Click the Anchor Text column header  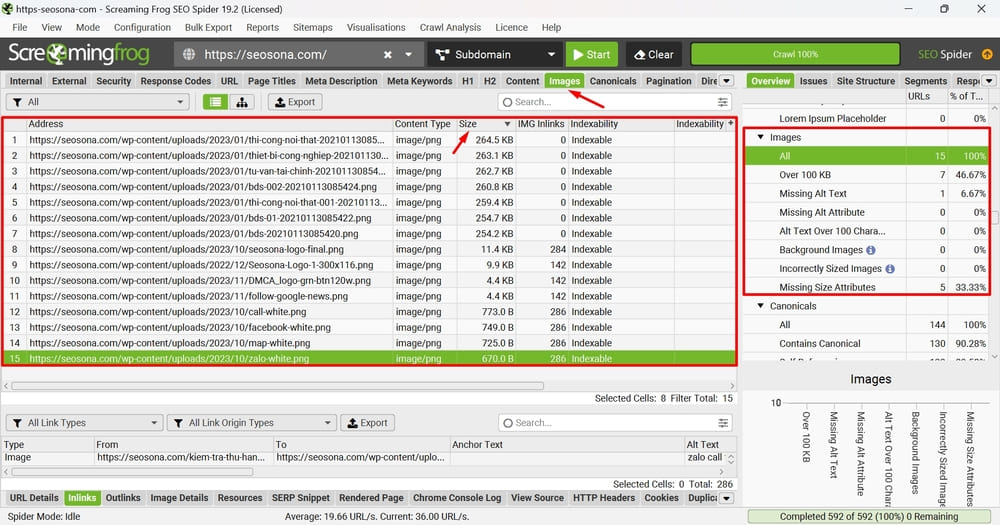pos(566,445)
